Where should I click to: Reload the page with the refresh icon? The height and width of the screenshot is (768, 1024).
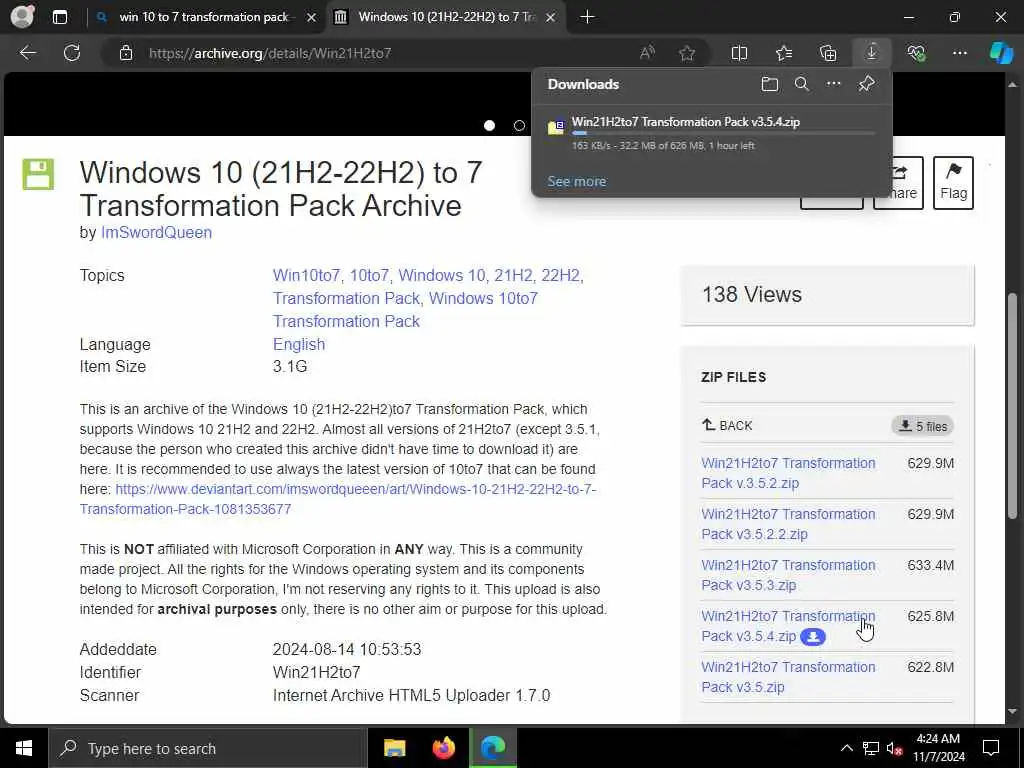click(72, 53)
